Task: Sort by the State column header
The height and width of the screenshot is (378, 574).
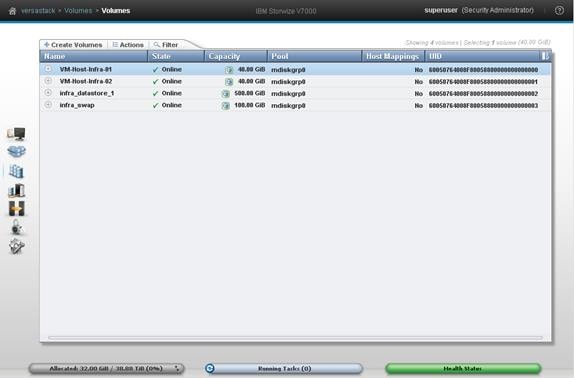Action: (176, 56)
